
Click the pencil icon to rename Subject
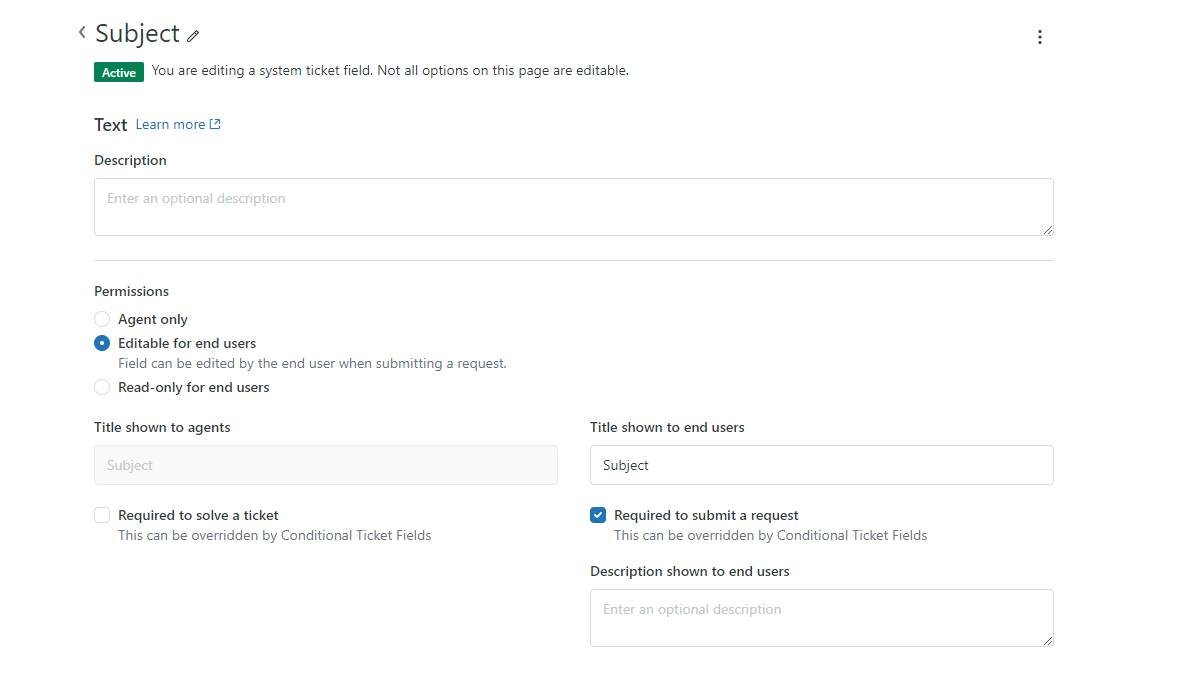[193, 36]
